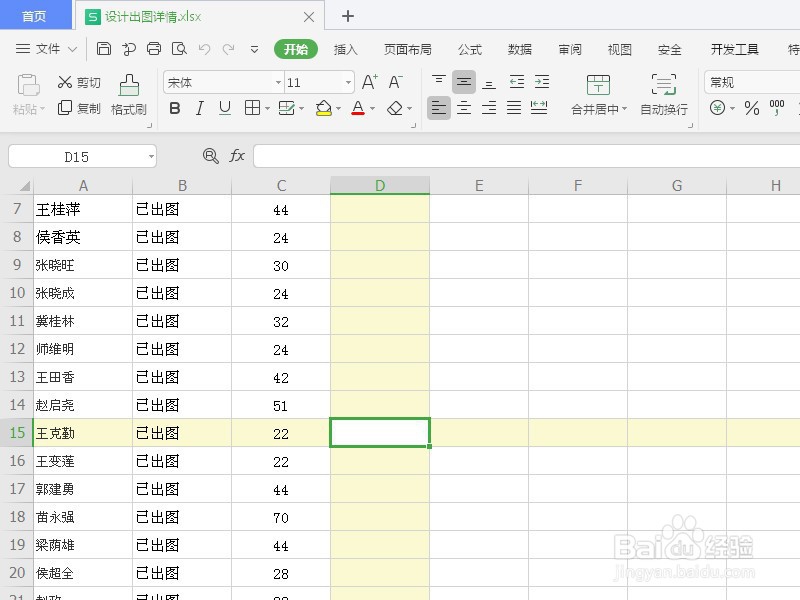Click the 开始 ribbon button
This screenshot has height=600, width=800.
(x=296, y=49)
